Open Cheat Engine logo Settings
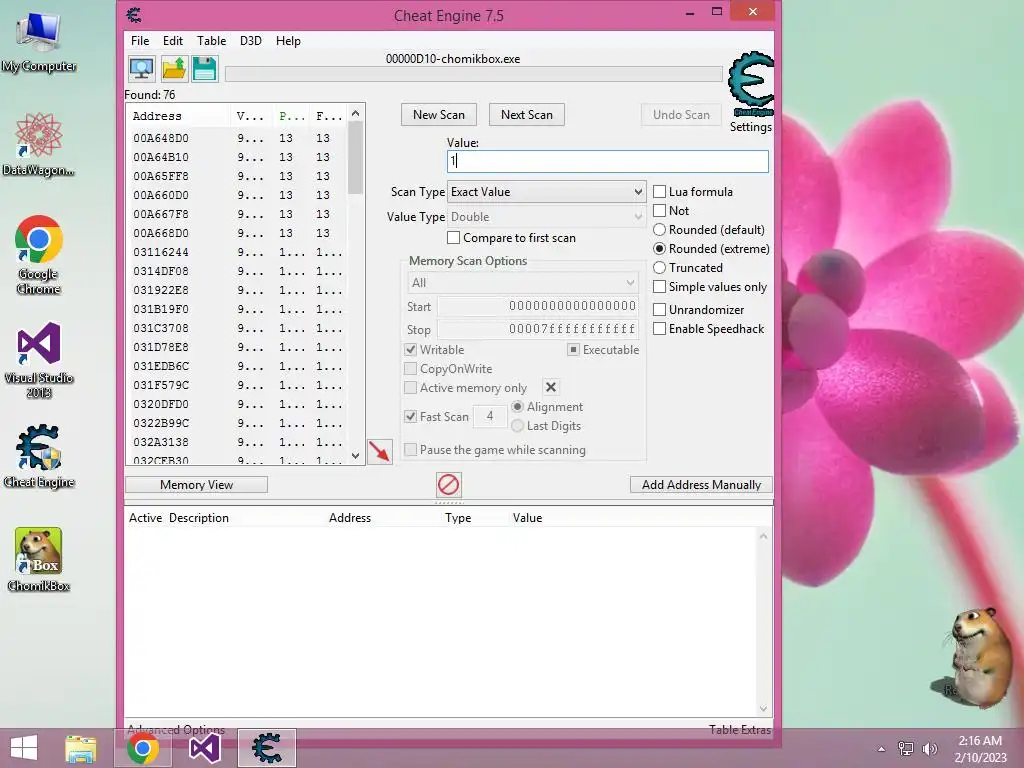Image resolution: width=1024 pixels, height=768 pixels. click(751, 92)
